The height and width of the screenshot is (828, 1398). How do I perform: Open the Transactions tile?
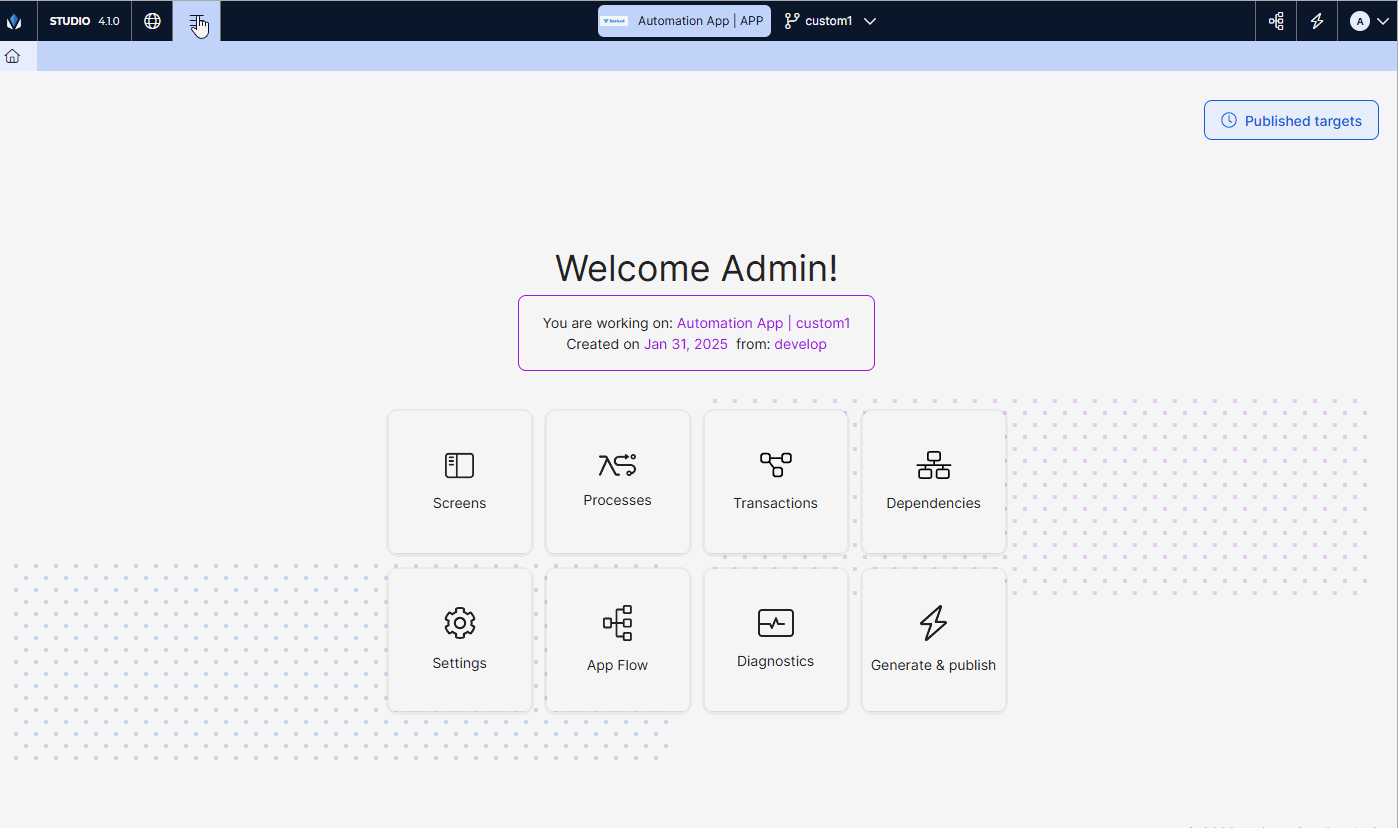click(x=775, y=481)
